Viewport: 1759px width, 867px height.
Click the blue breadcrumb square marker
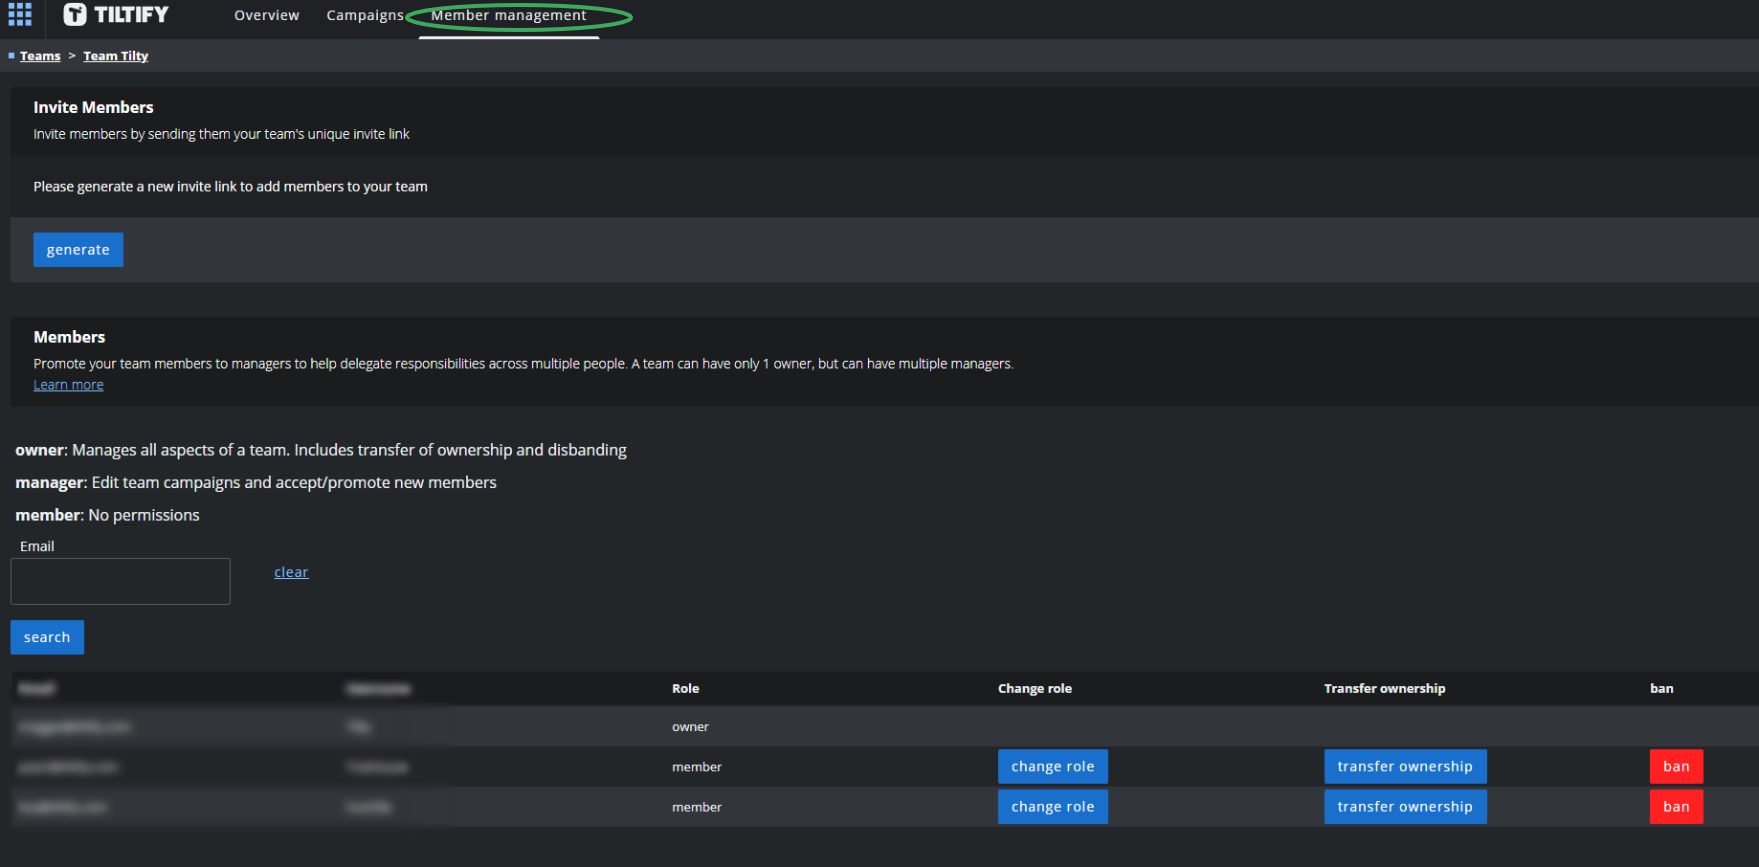point(9,55)
